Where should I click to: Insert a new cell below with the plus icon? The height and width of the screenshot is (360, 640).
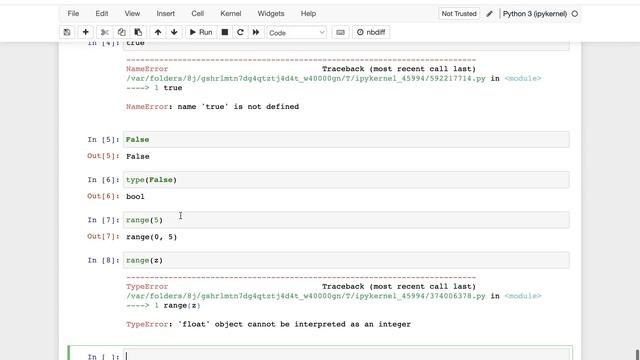(85, 32)
